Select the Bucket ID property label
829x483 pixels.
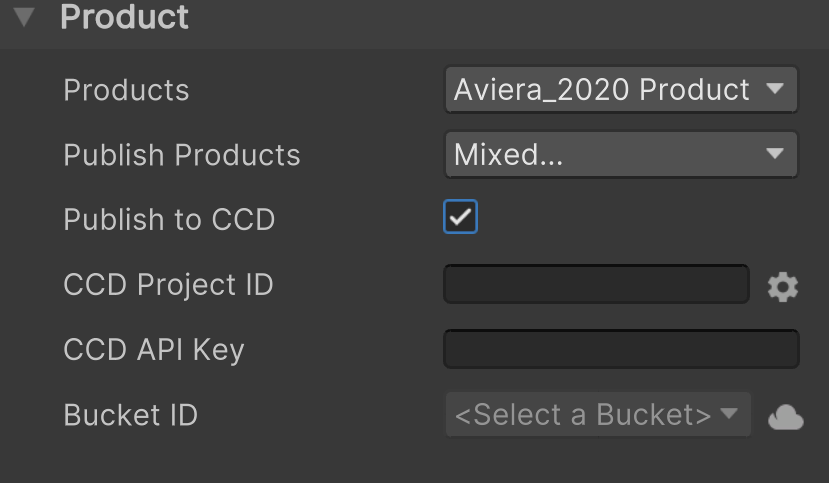coord(130,415)
